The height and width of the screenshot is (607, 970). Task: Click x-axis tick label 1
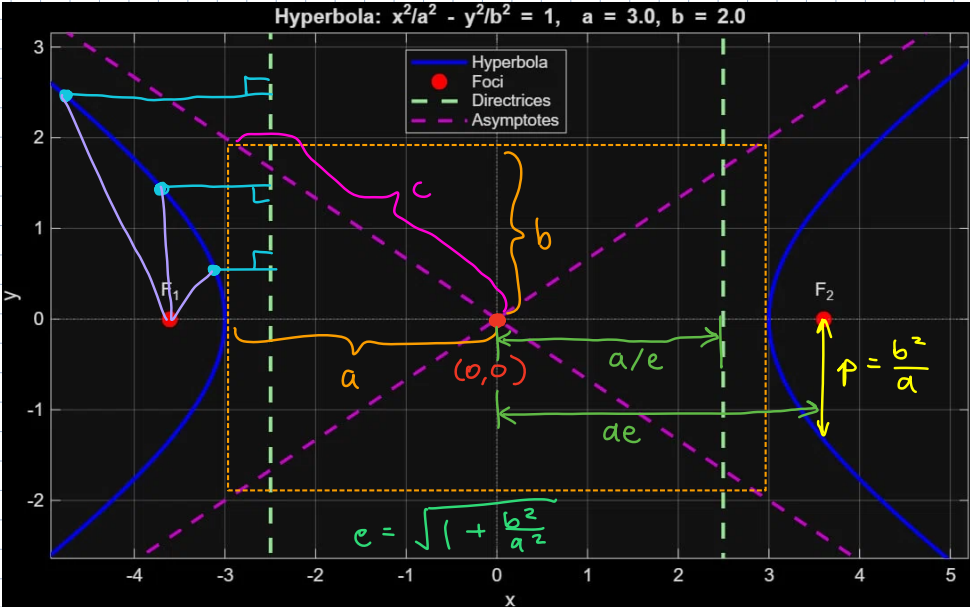tap(588, 575)
